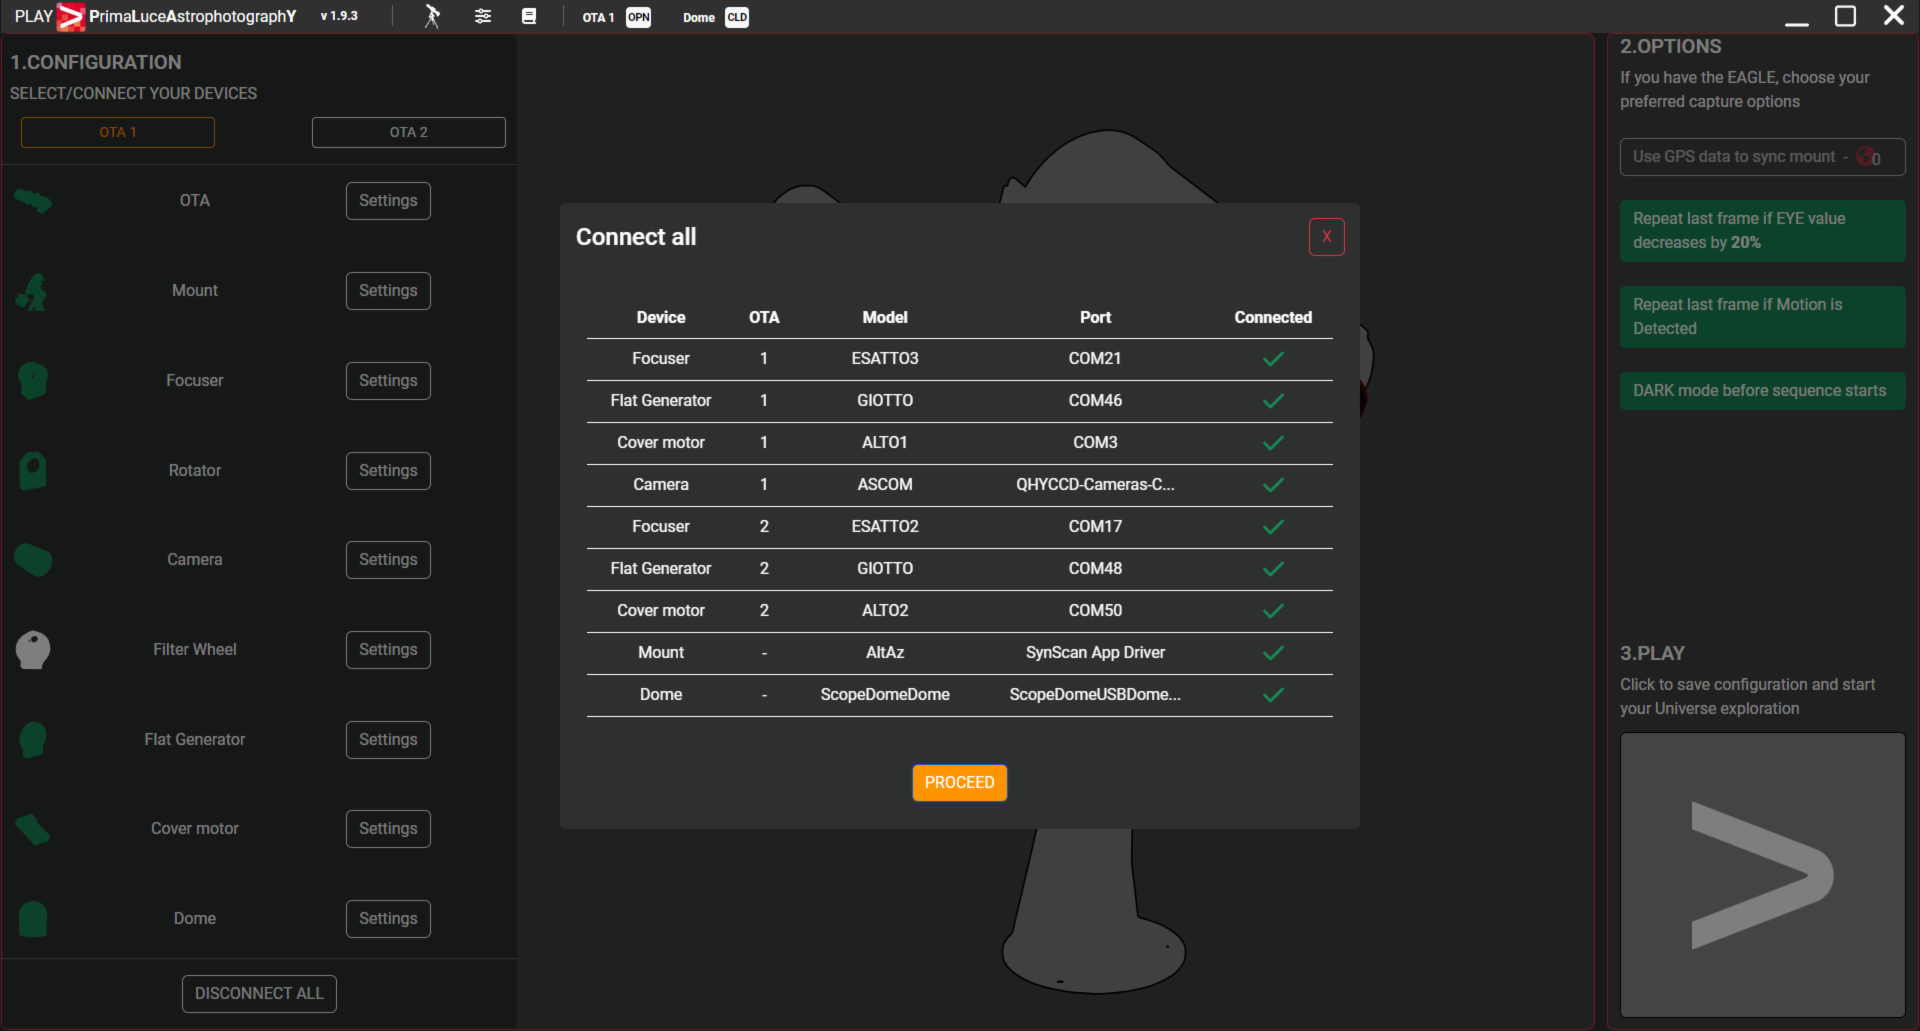Toggle DARK mode before sequence starts

(x=1762, y=391)
